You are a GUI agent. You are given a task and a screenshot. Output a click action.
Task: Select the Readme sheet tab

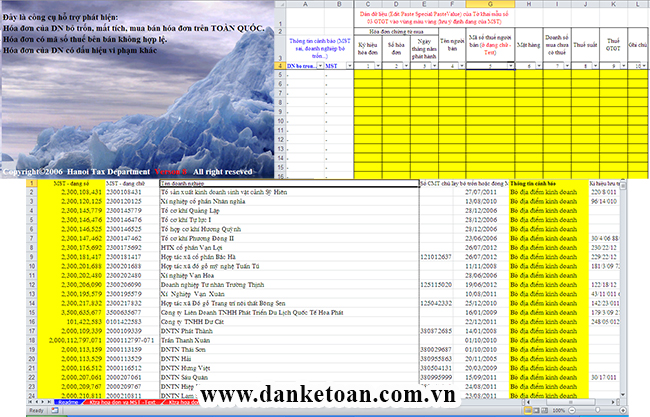tap(69, 402)
